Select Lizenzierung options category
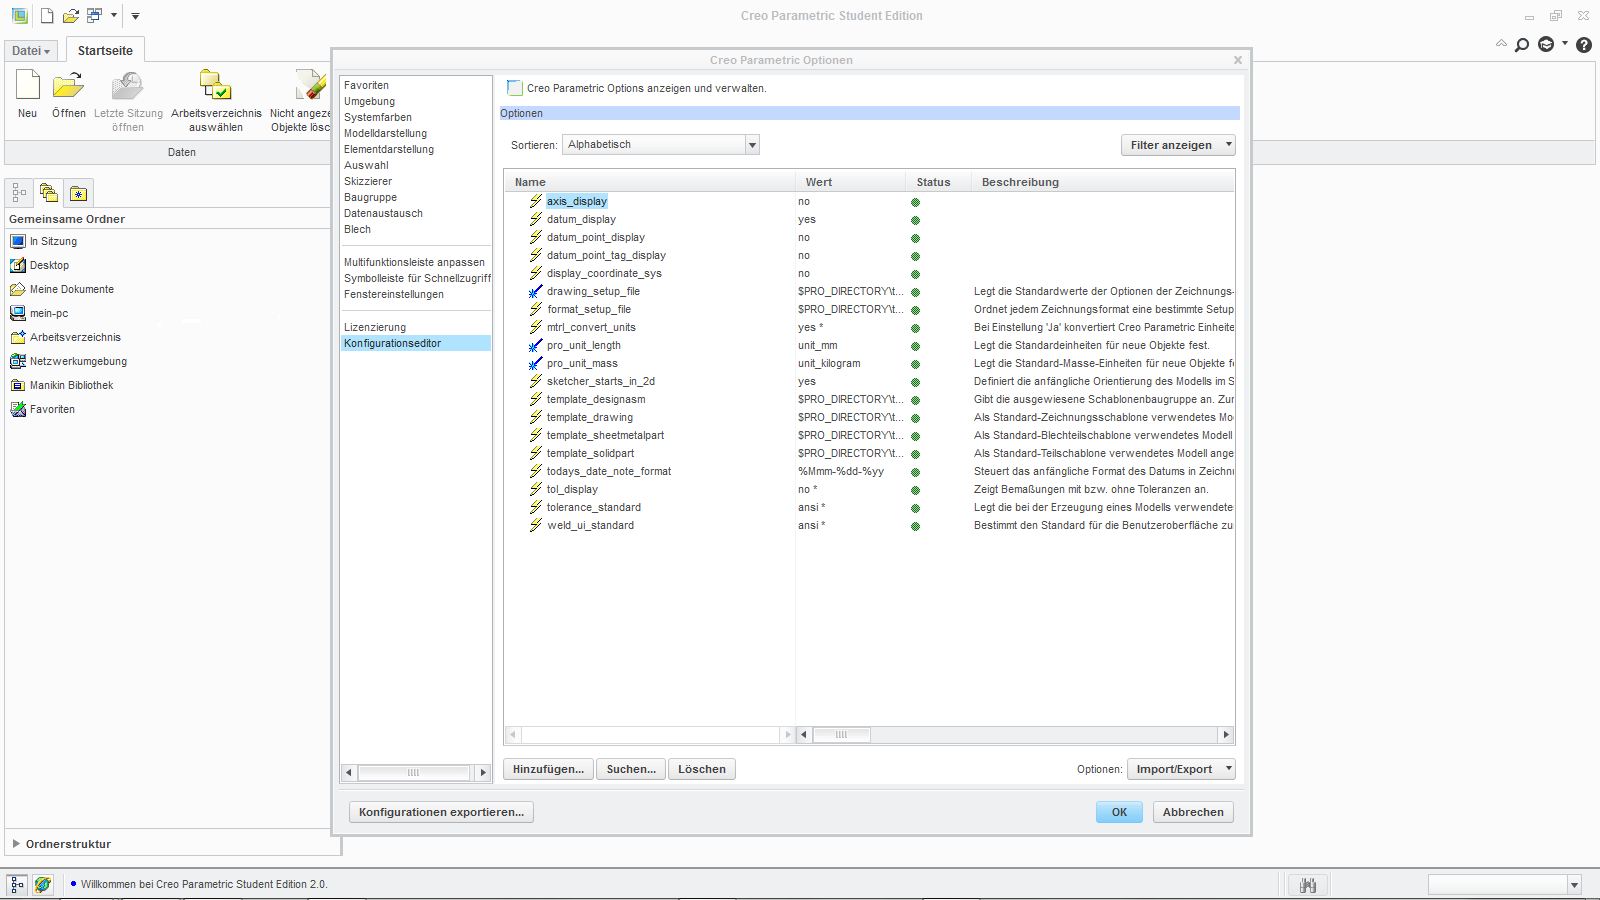This screenshot has width=1600, height=900. tap(375, 327)
